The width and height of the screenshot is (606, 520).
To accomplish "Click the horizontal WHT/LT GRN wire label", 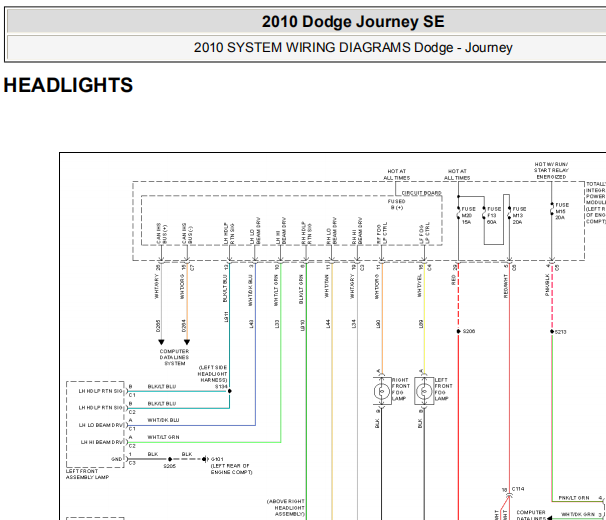I will (163, 437).
